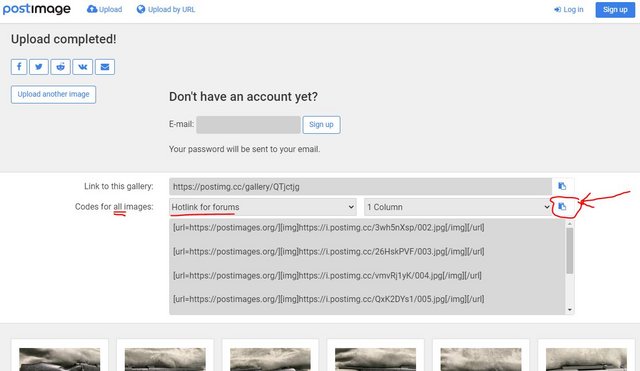Share gallery on Twitter

point(39,67)
